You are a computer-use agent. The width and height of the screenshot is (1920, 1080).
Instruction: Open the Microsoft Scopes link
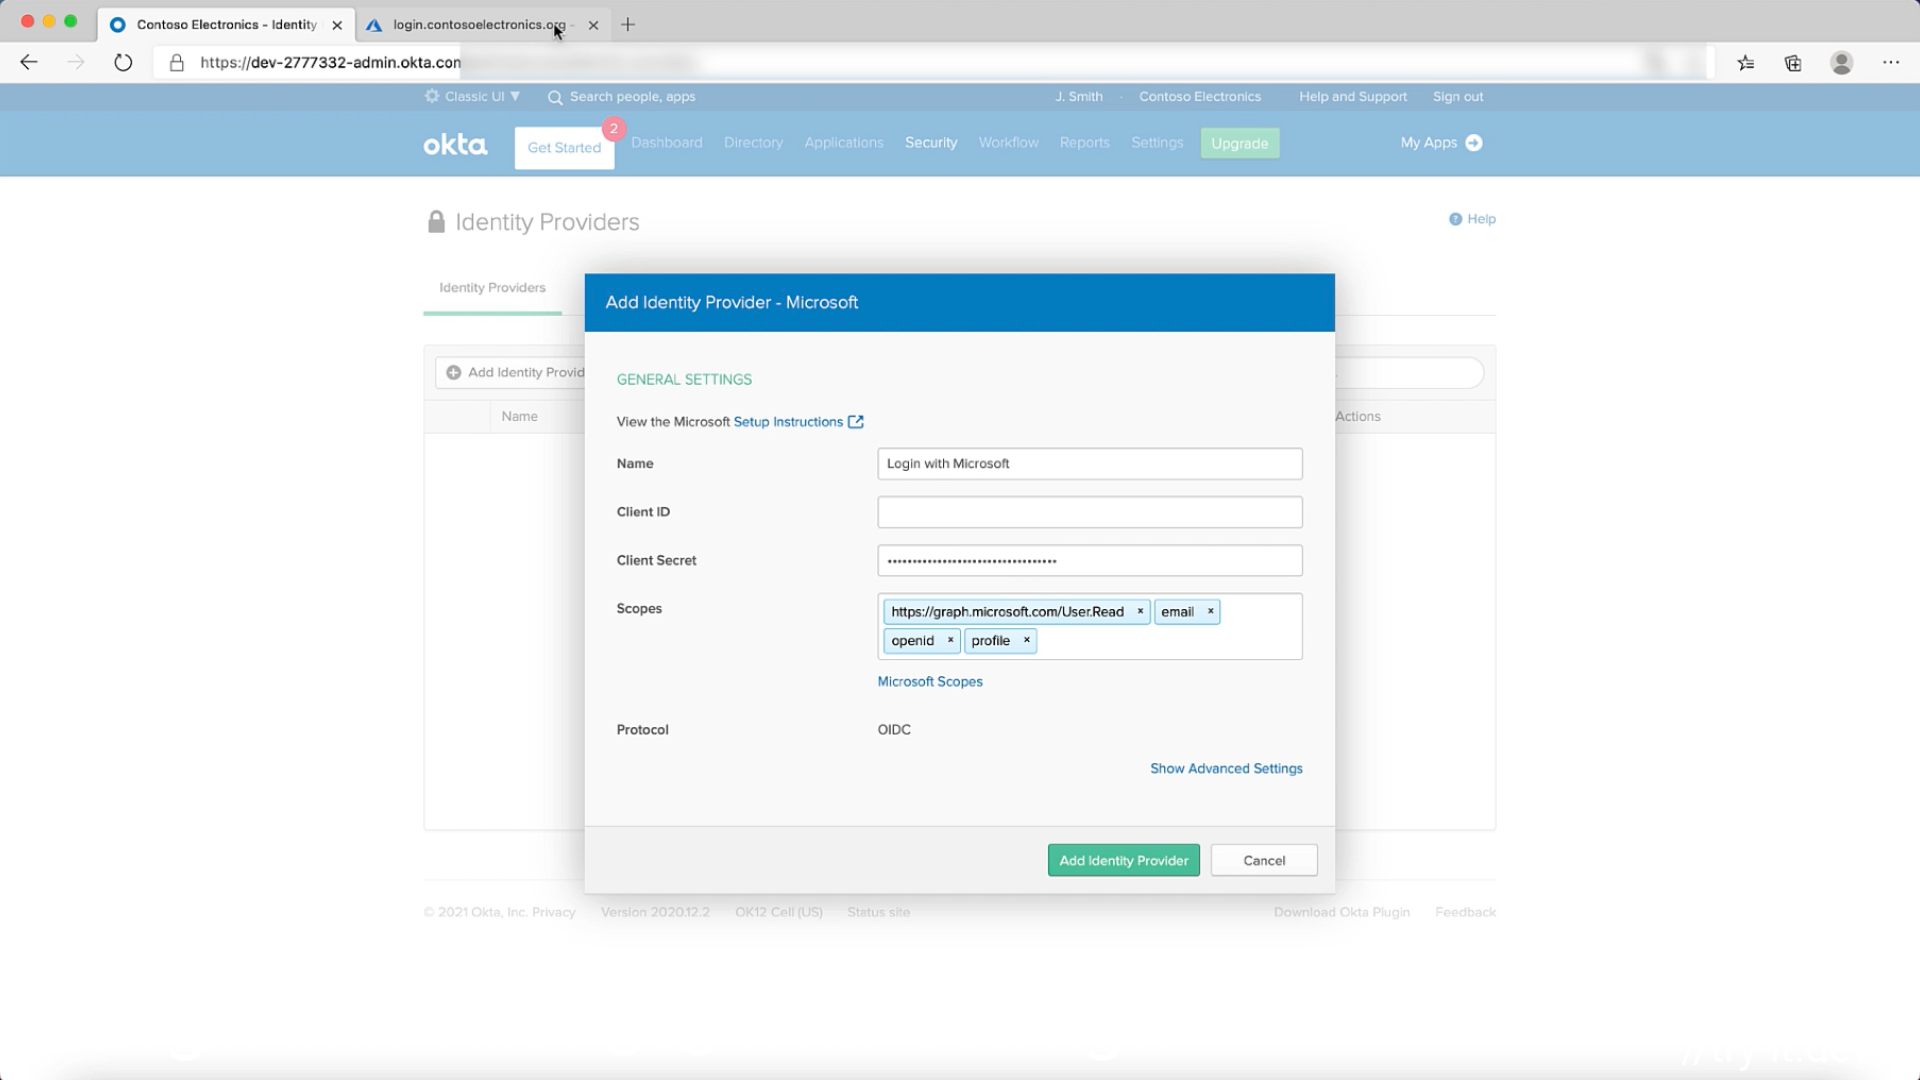[929, 682]
